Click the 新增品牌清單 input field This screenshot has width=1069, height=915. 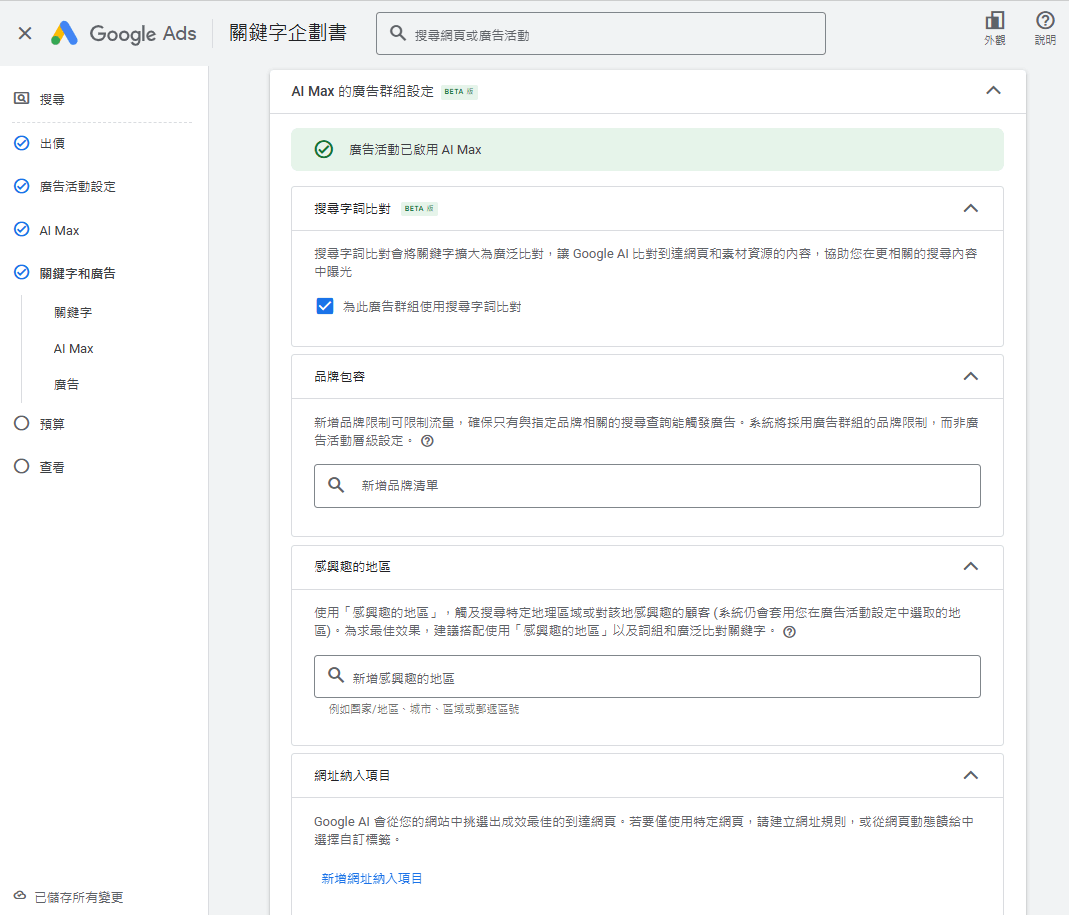pos(647,486)
